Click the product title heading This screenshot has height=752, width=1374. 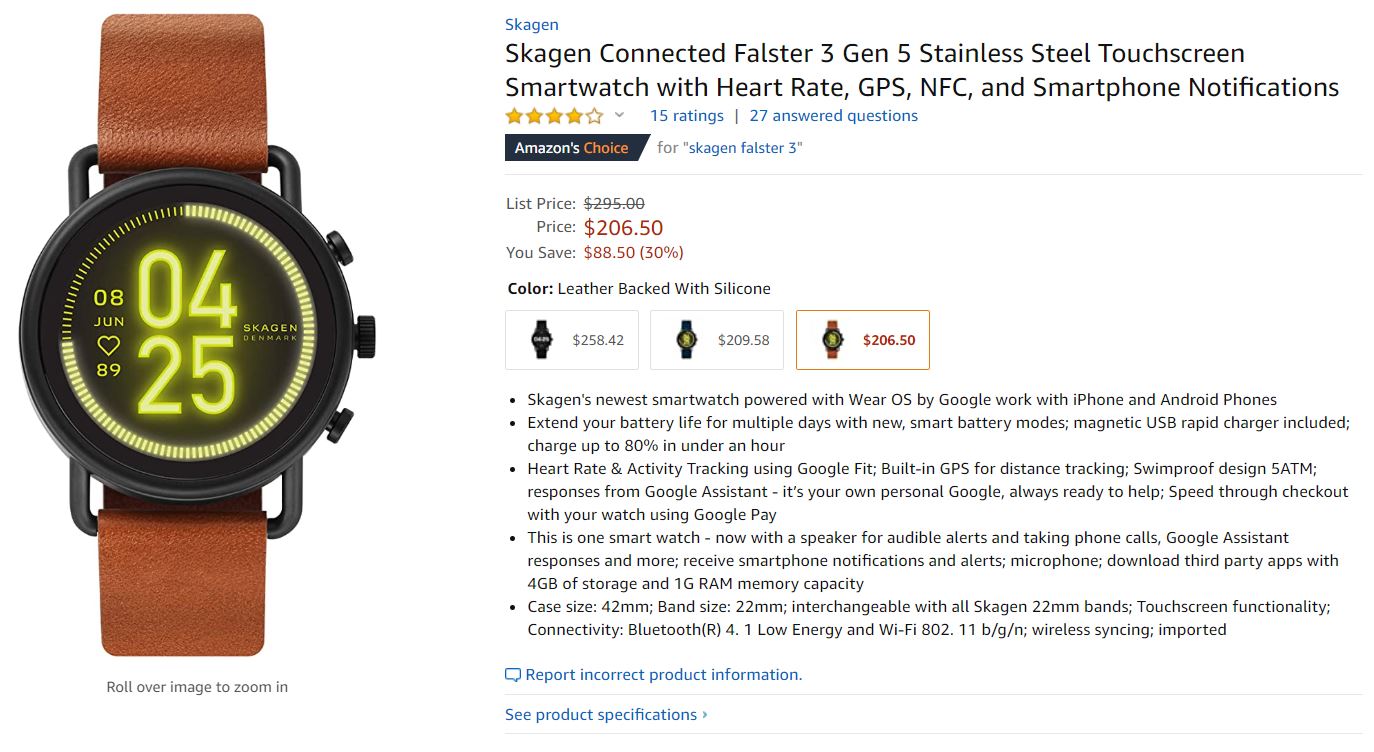tap(921, 70)
